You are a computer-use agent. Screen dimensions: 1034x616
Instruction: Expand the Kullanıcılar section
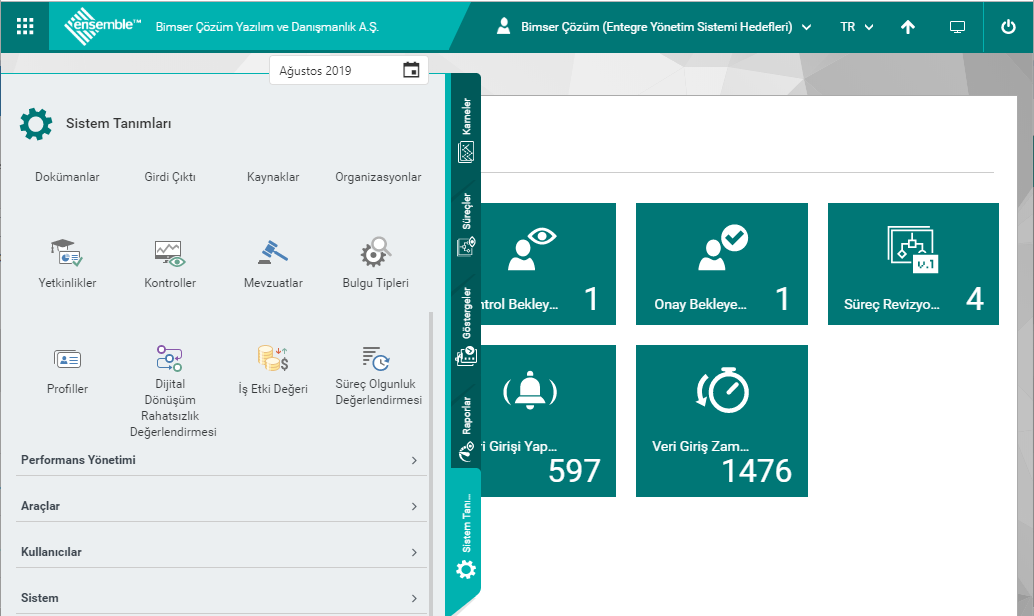(218, 552)
